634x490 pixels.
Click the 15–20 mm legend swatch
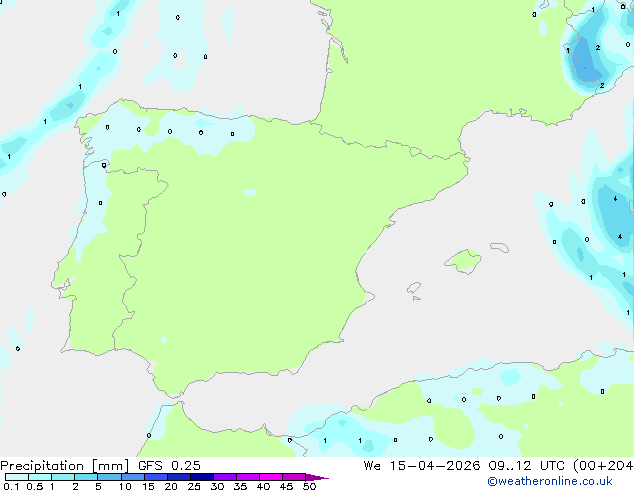(156, 477)
